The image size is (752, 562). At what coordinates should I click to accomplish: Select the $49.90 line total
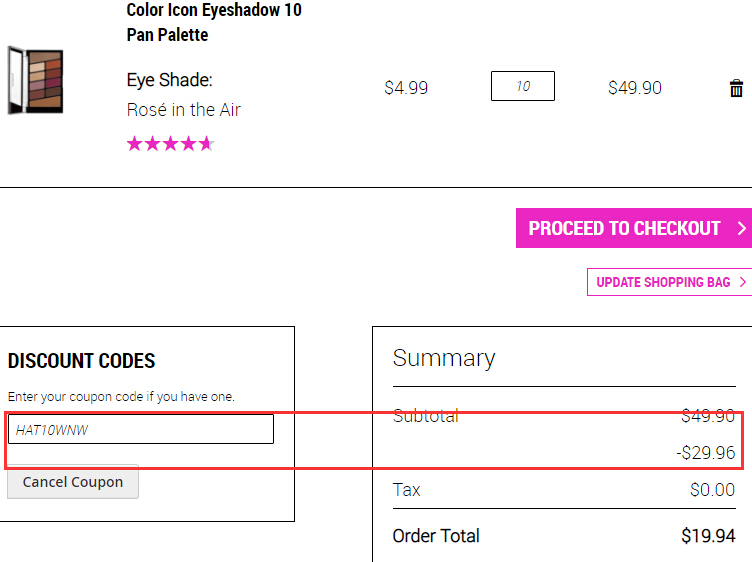[634, 88]
